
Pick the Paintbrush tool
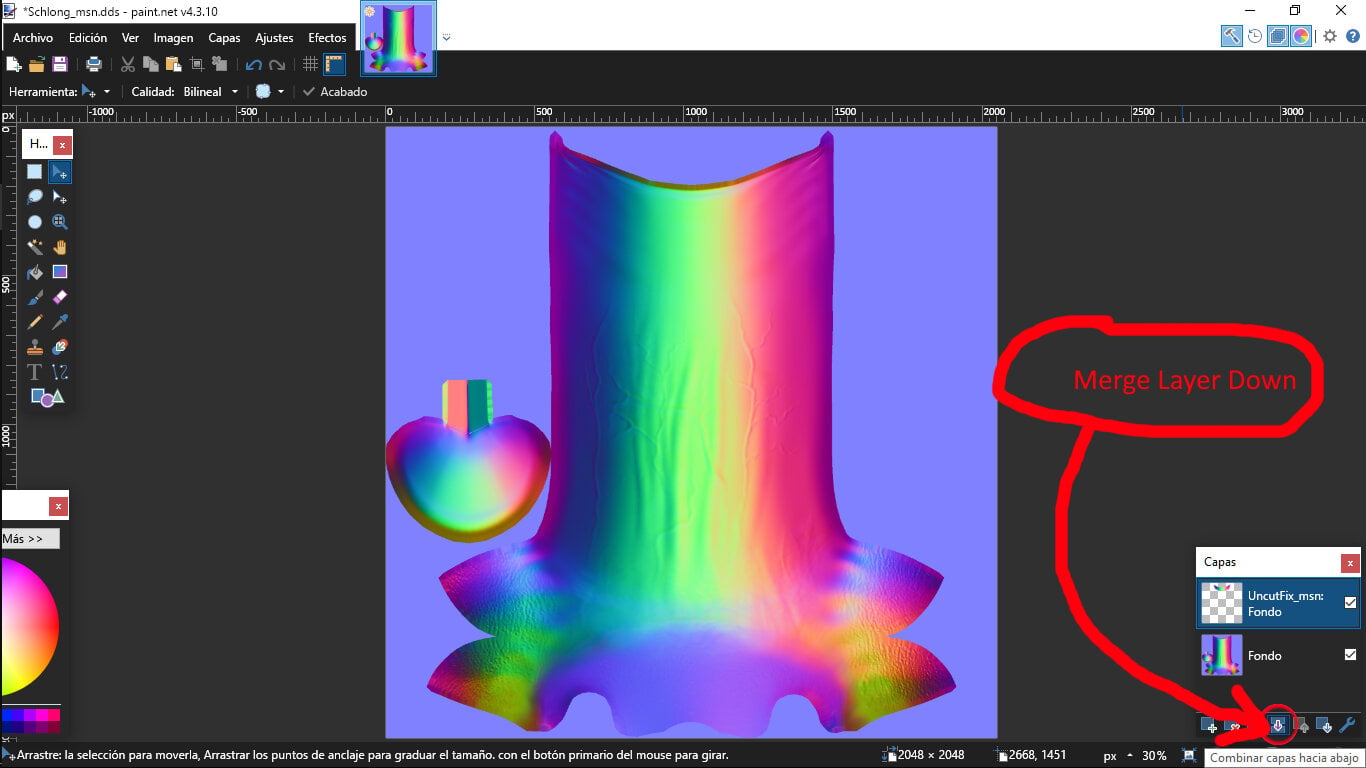click(35, 297)
